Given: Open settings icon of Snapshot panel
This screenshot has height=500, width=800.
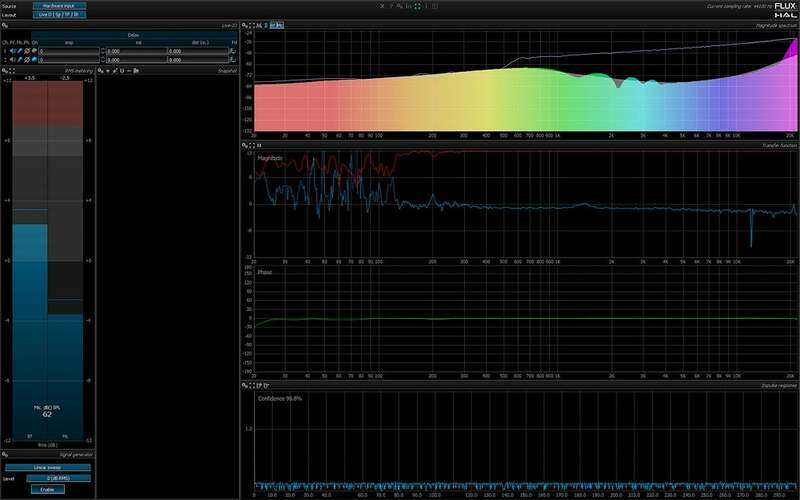Looking at the screenshot, I should pos(101,71).
